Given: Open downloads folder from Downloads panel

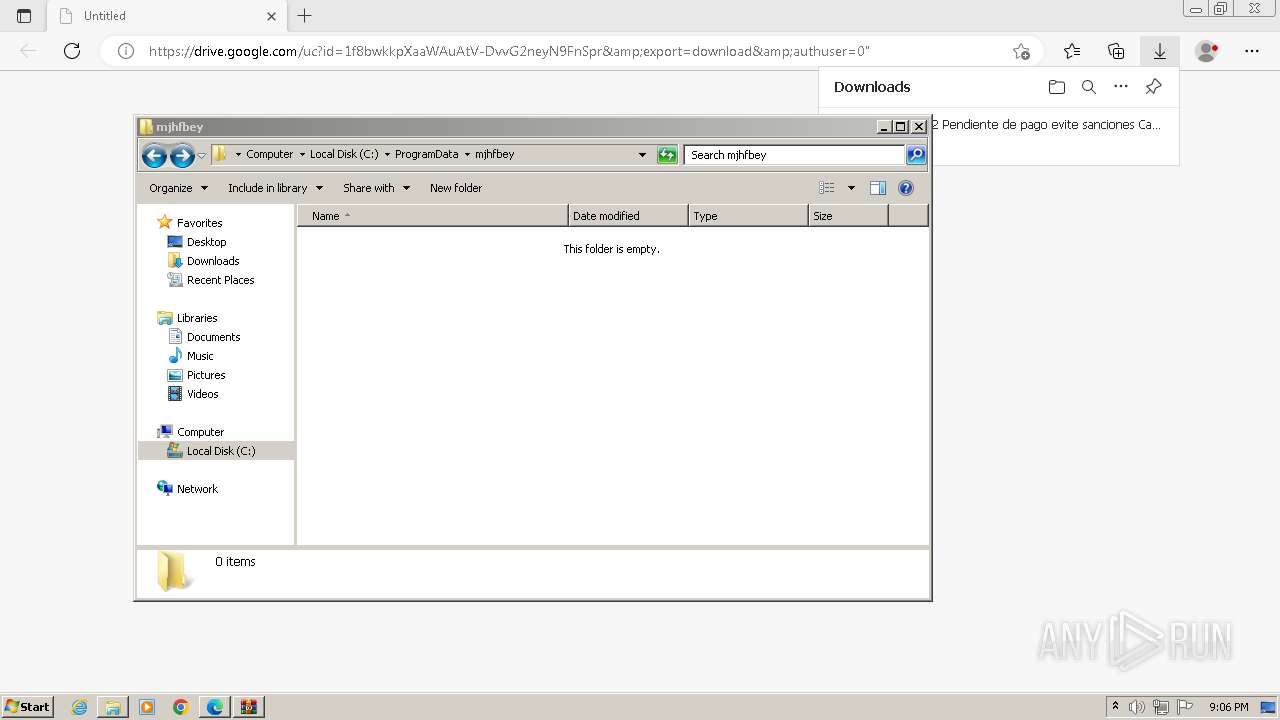Looking at the screenshot, I should [1057, 87].
